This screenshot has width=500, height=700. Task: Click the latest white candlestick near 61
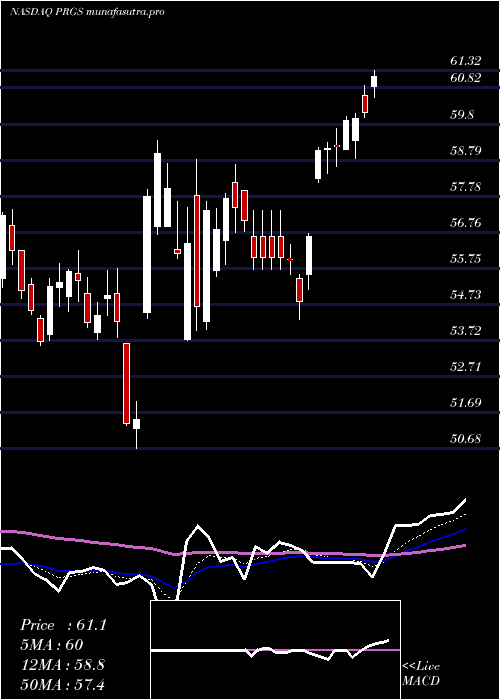374,81
